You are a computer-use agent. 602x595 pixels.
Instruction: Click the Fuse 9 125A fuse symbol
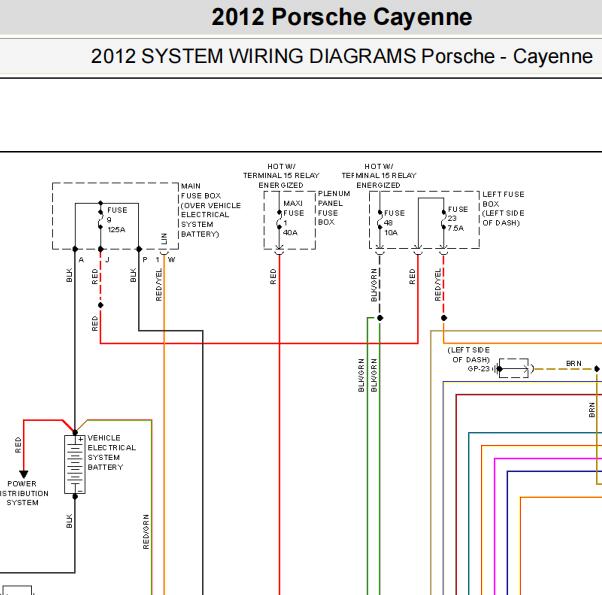pos(101,220)
